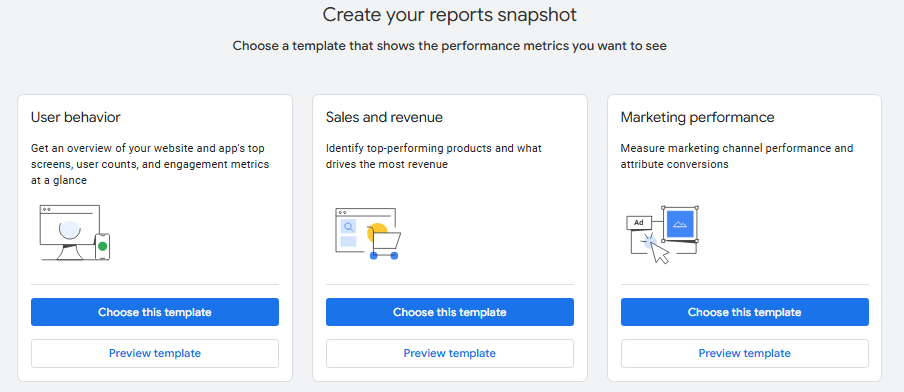The width and height of the screenshot is (904, 392).
Task: Preview the Sales and revenue template
Action: 450,353
